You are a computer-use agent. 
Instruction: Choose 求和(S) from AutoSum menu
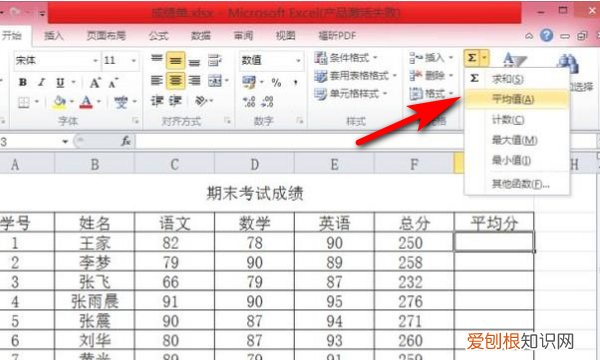click(516, 79)
